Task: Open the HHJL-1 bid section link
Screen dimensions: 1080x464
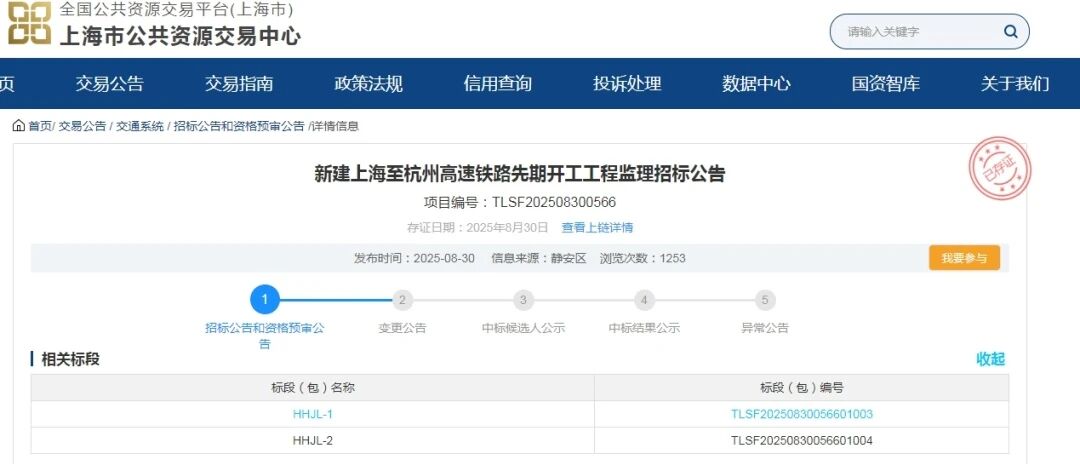Action: pyautogui.click(x=313, y=414)
